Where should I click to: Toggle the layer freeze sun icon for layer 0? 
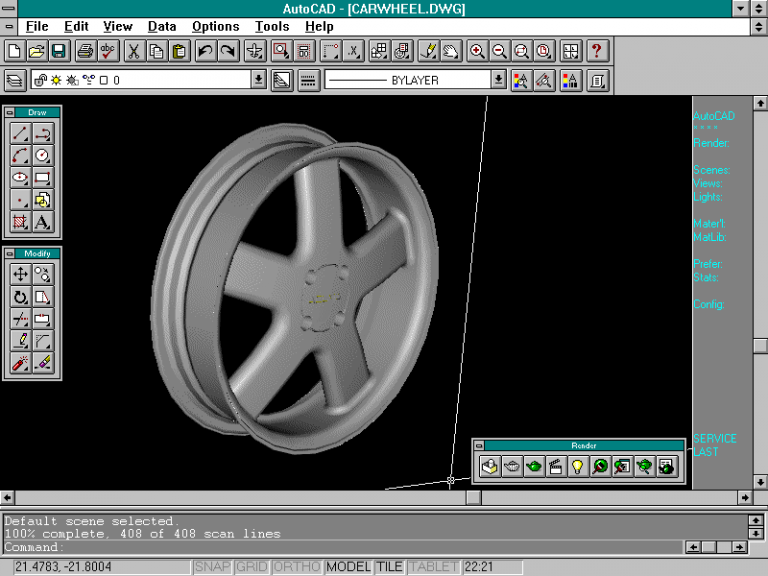pos(56,80)
